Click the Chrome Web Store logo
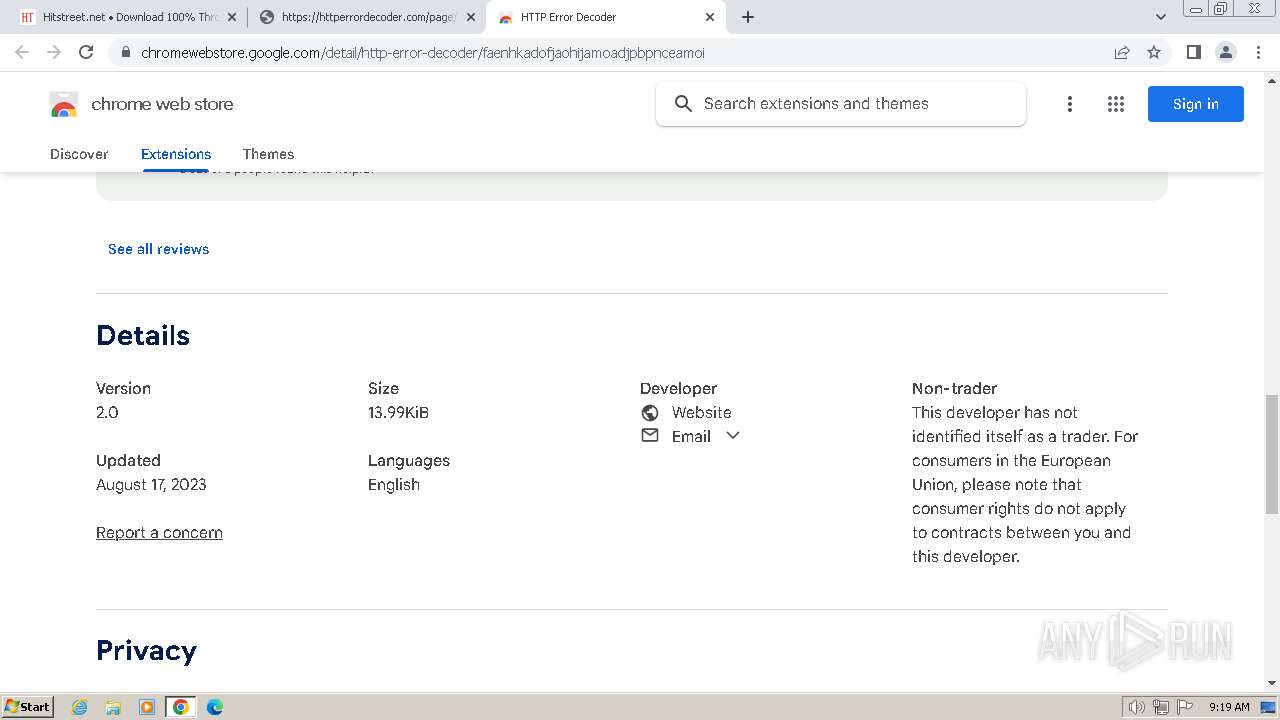The width and height of the screenshot is (1280, 720). pyautogui.click(x=64, y=104)
